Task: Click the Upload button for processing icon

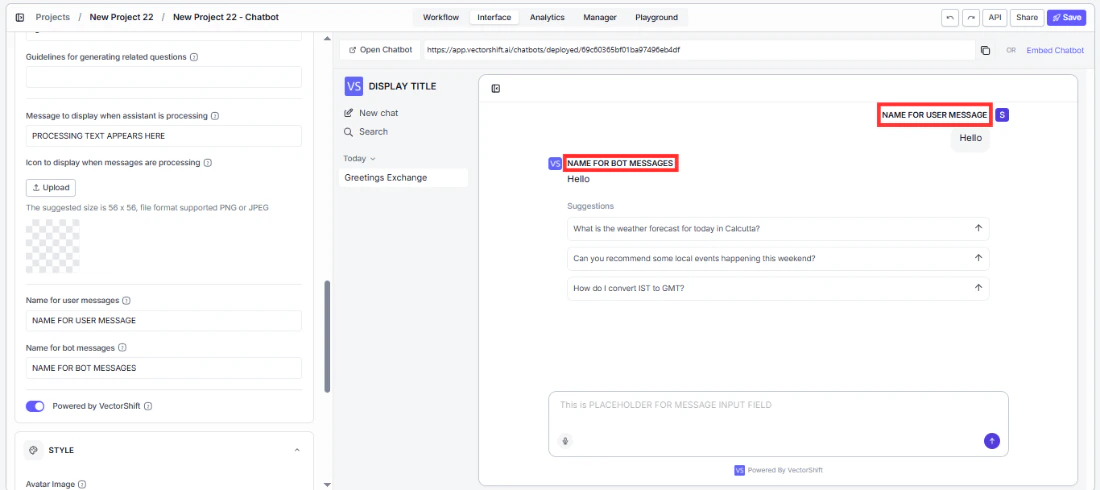Action: (x=51, y=188)
